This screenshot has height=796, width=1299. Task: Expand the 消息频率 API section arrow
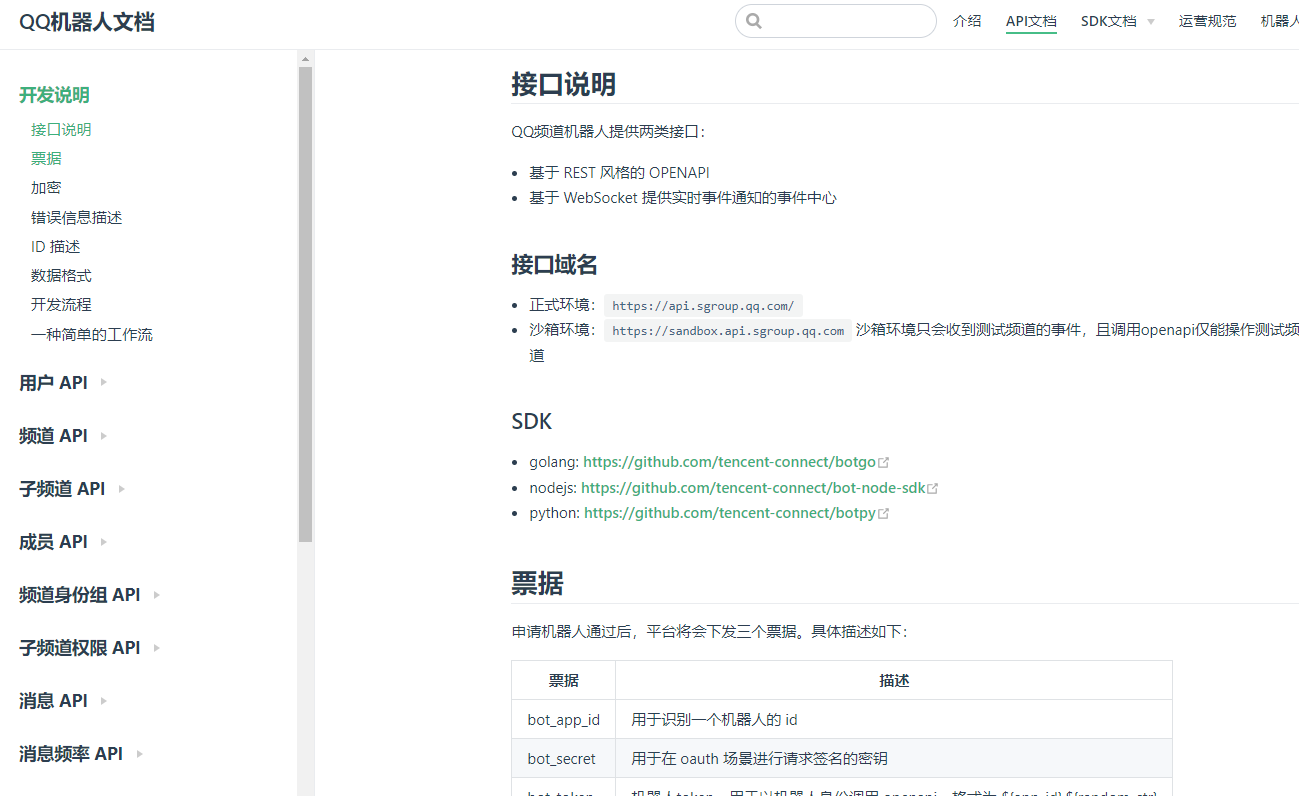click(x=140, y=753)
